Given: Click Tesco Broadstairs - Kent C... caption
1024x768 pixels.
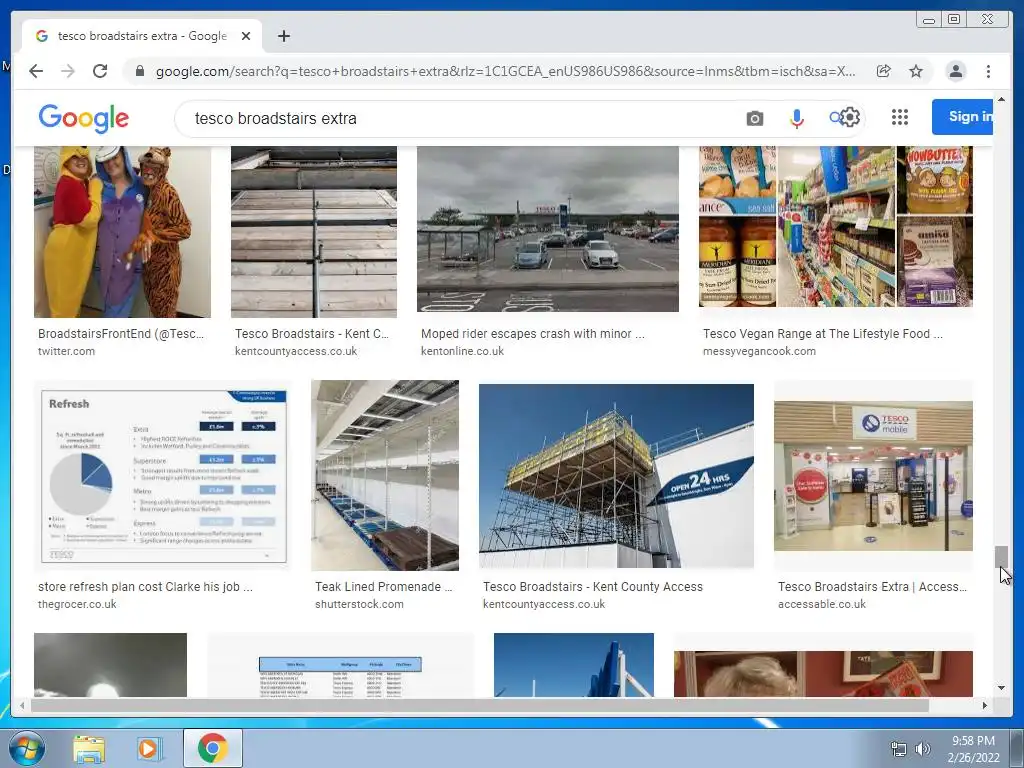Looking at the screenshot, I should pyautogui.click(x=312, y=334).
